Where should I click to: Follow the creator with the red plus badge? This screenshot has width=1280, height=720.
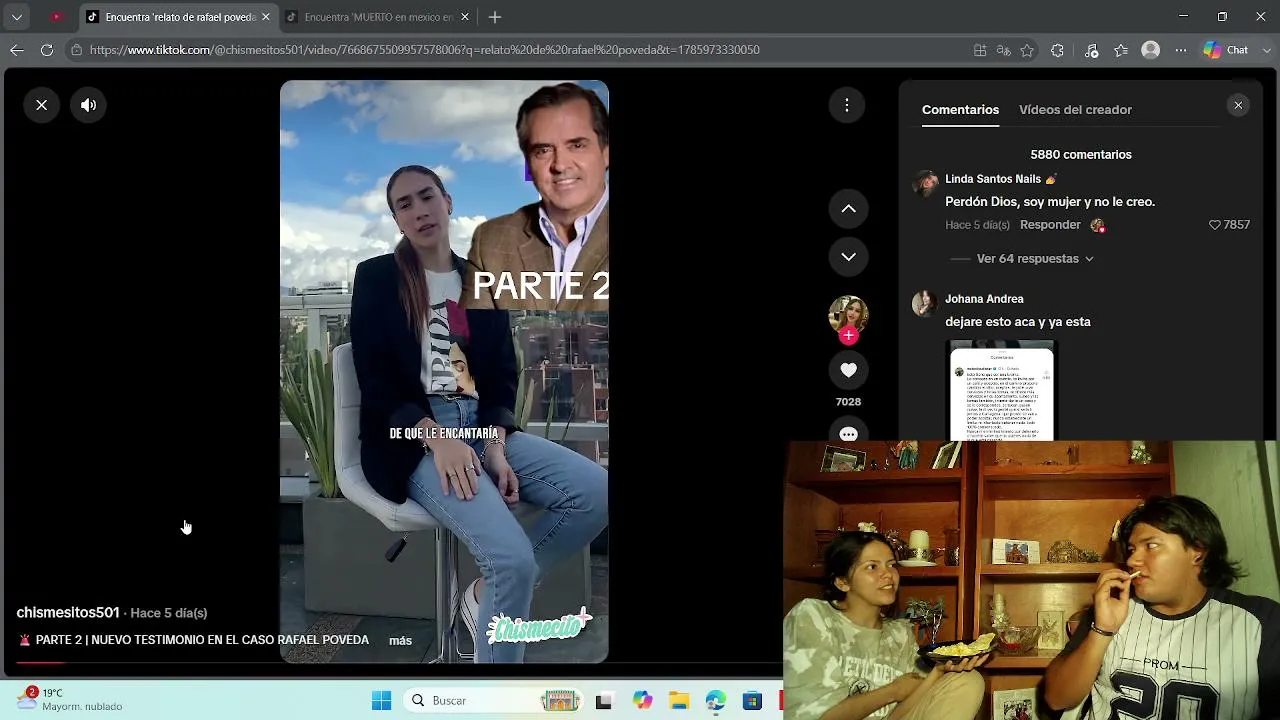[848, 336]
